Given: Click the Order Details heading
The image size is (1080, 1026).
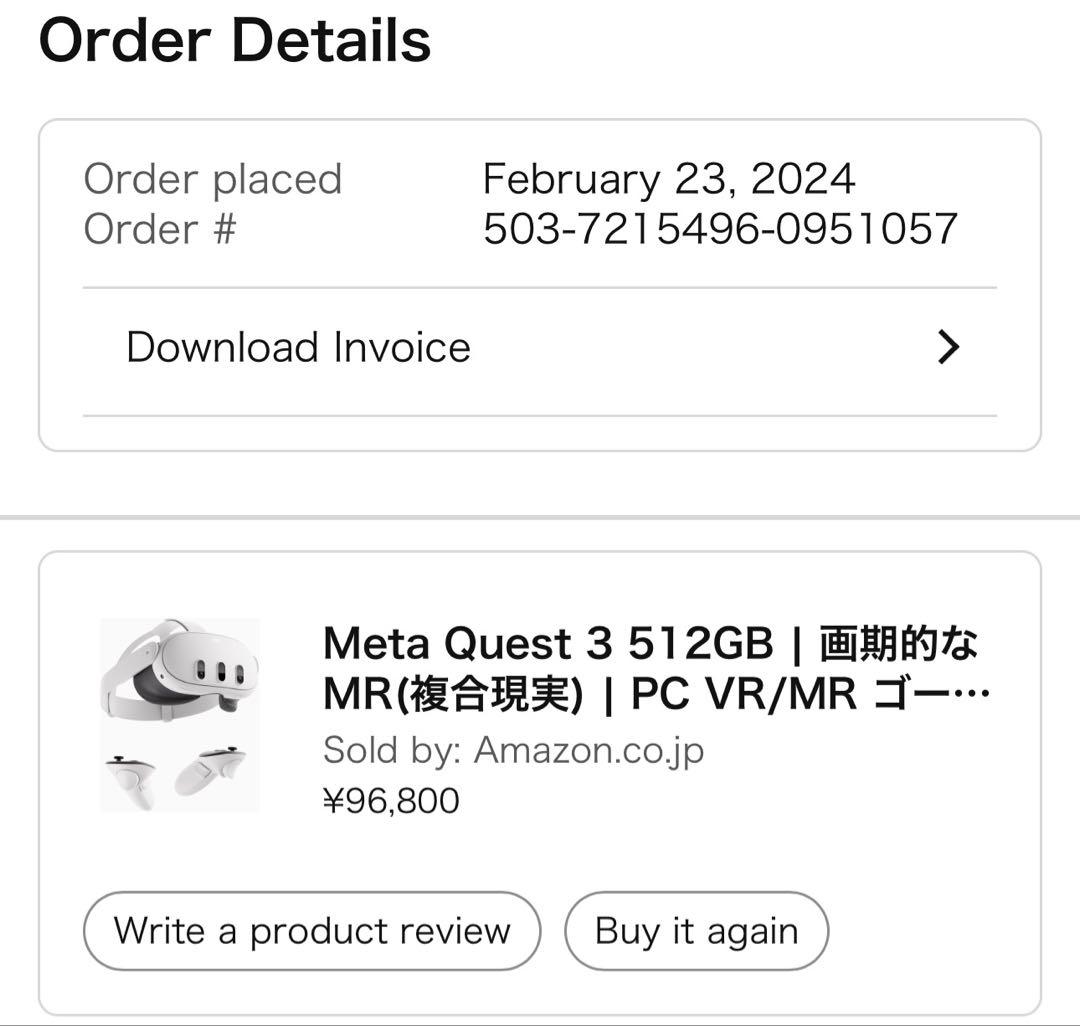Looking at the screenshot, I should tap(234, 40).
